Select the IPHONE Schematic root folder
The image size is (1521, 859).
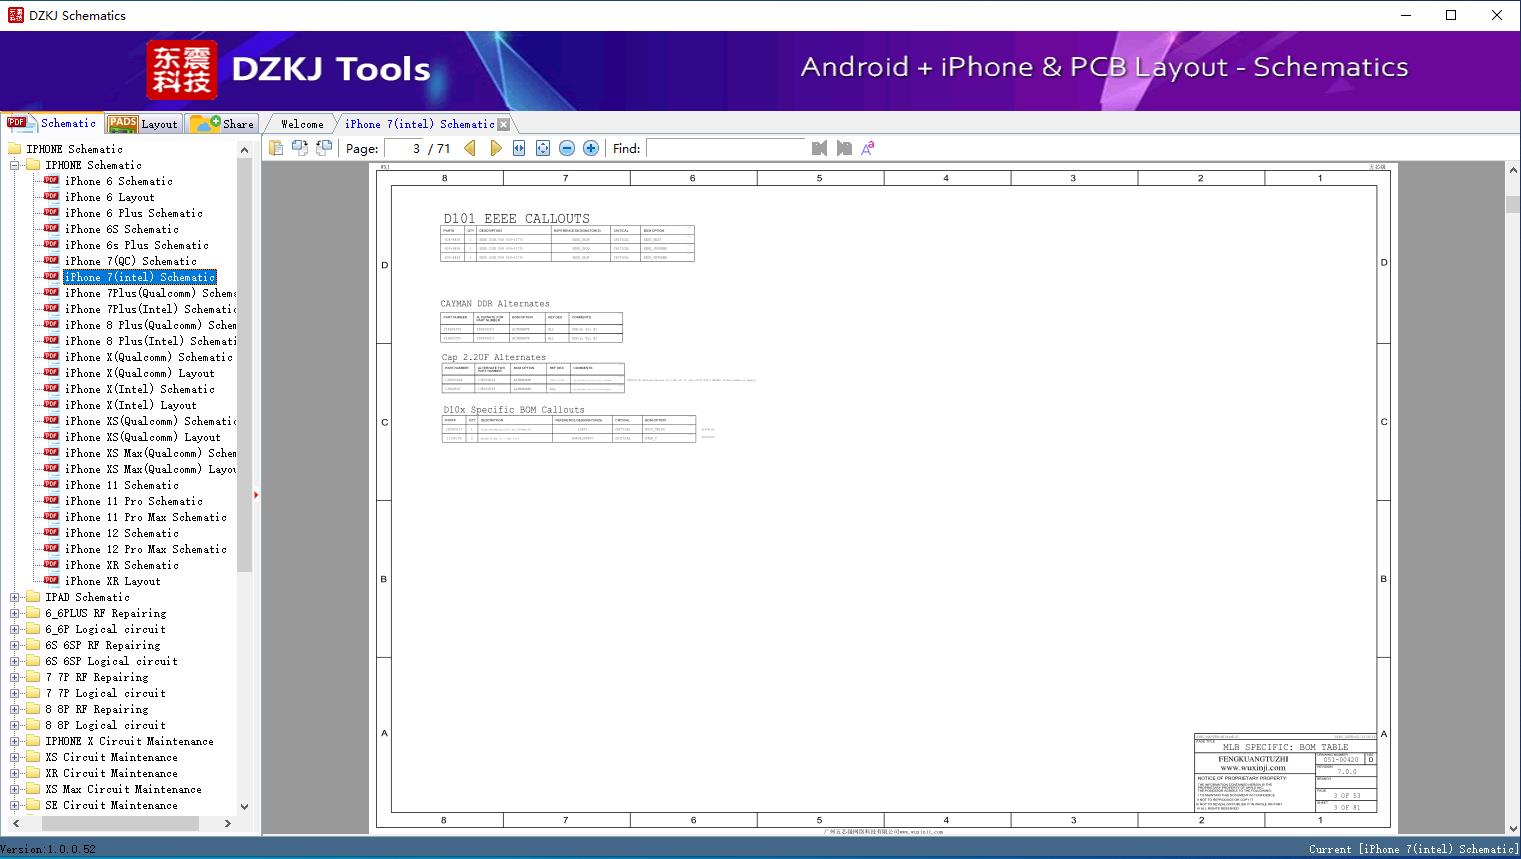click(74, 149)
